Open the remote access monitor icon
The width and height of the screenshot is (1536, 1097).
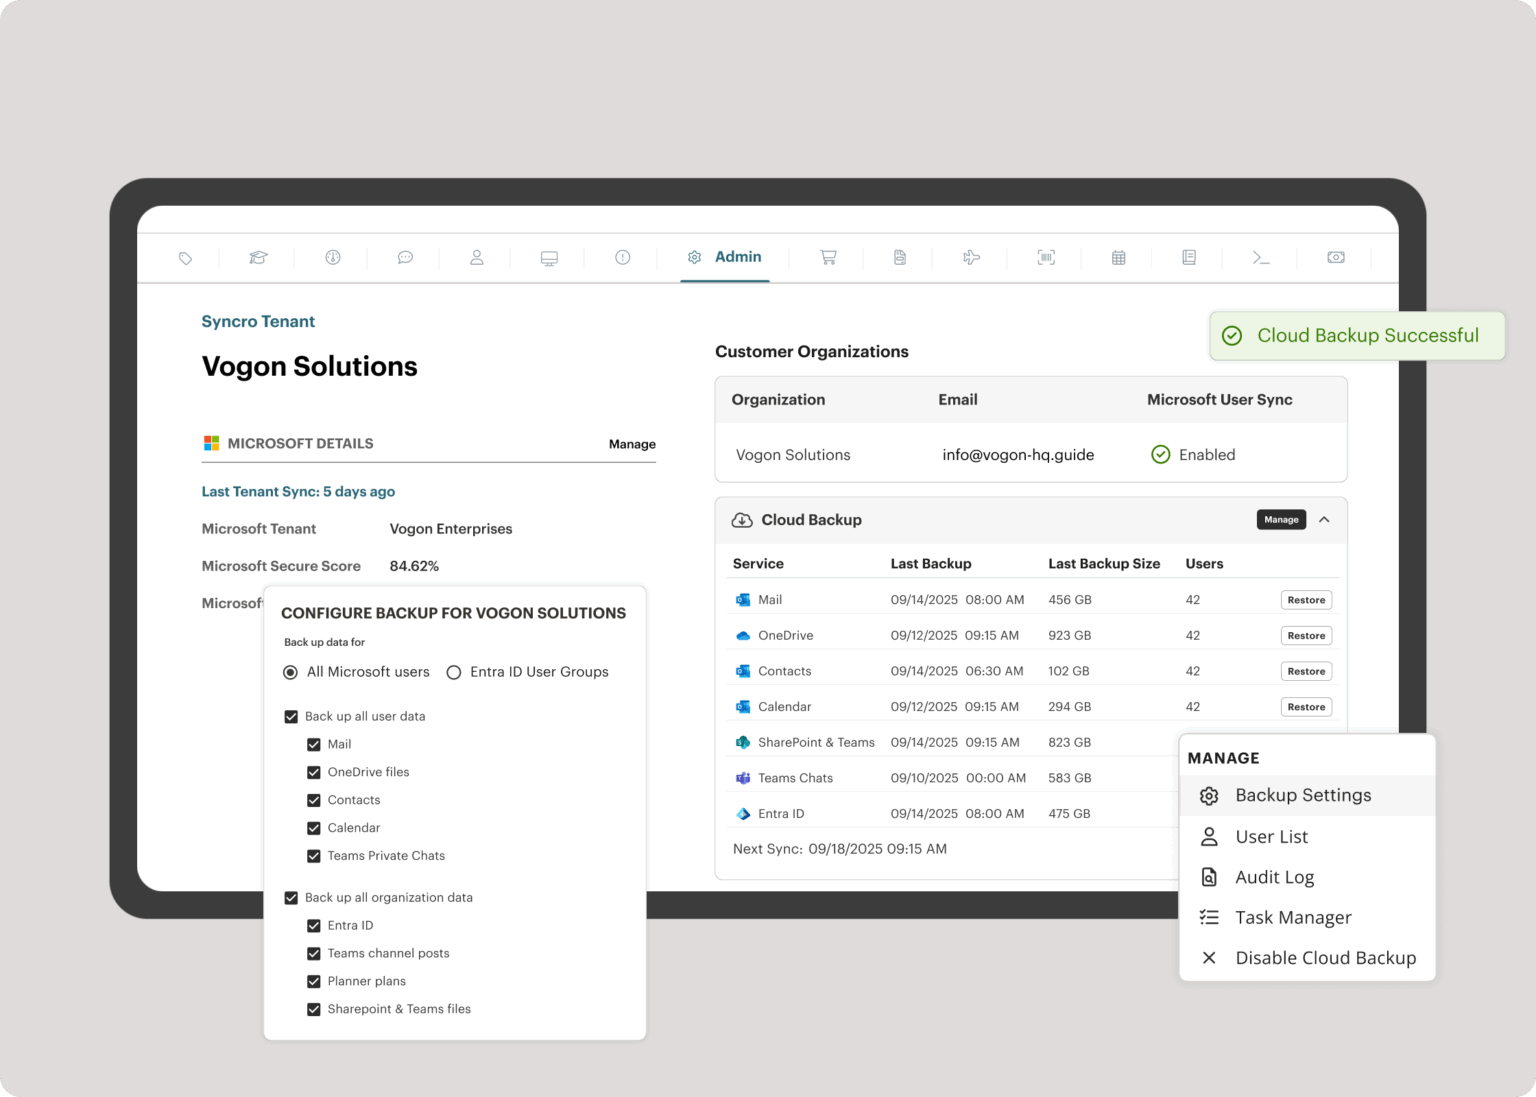click(x=548, y=257)
